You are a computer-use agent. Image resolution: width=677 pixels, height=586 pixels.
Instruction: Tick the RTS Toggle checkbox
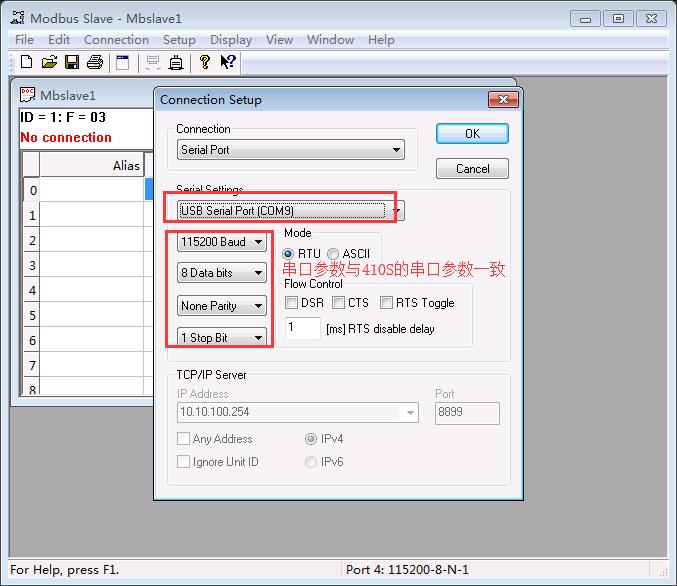pyautogui.click(x=386, y=303)
